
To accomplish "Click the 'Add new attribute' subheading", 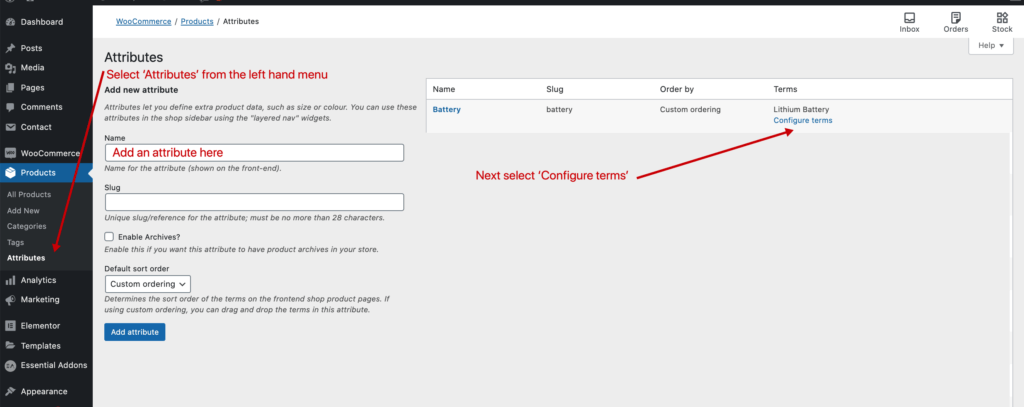I will [141, 90].
